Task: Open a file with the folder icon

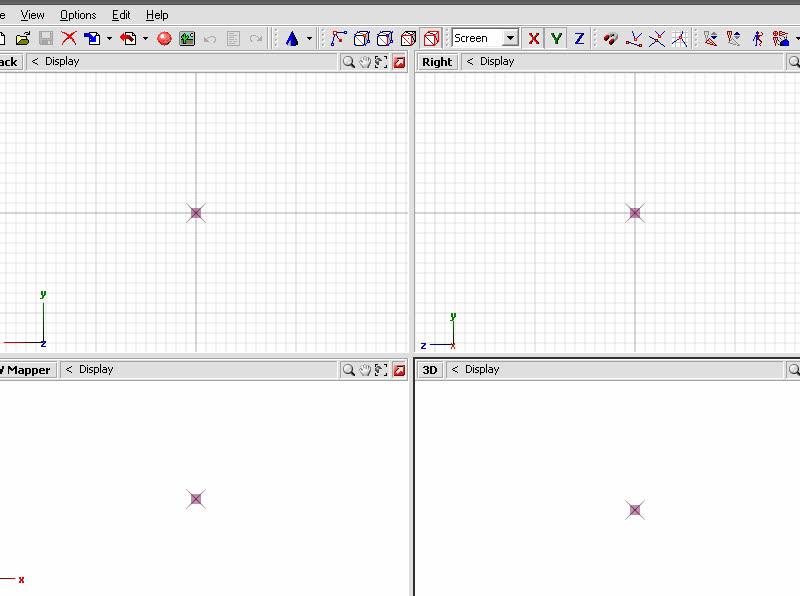Action: pyautogui.click(x=23, y=38)
